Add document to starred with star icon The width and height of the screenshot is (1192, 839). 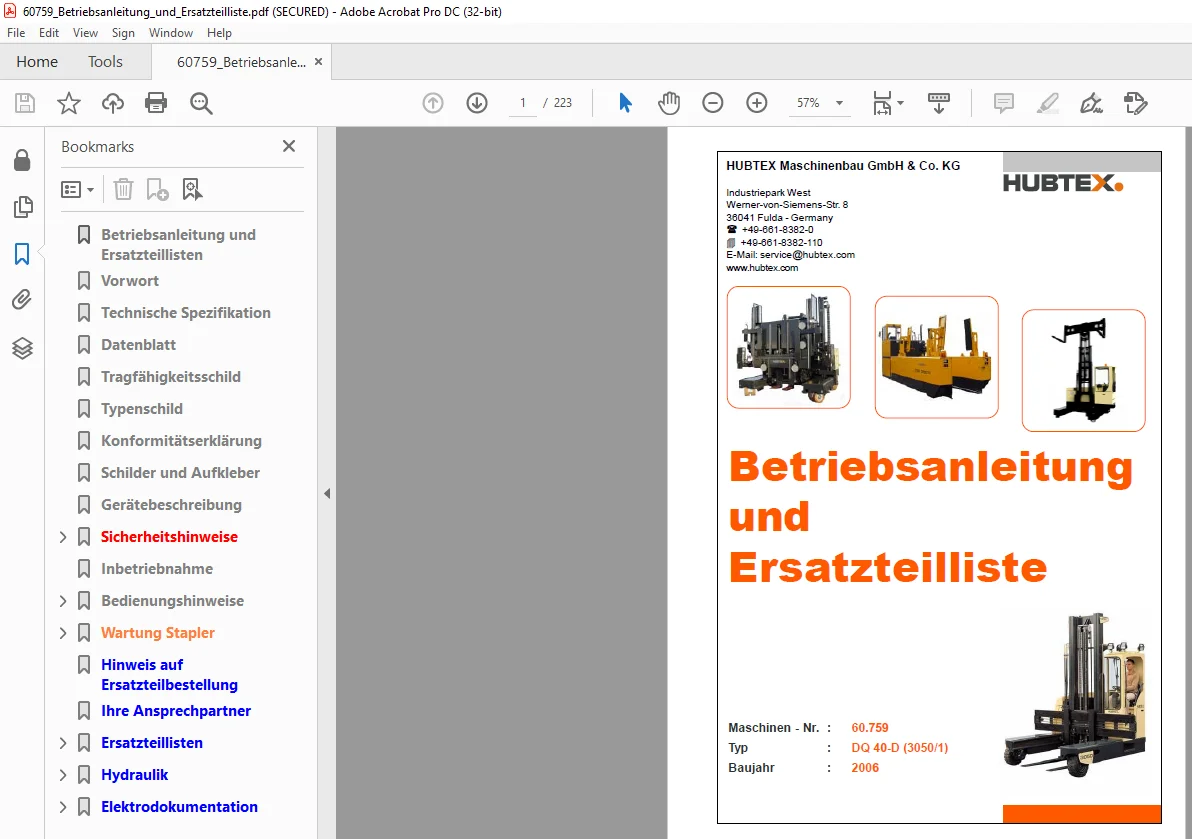pos(68,103)
